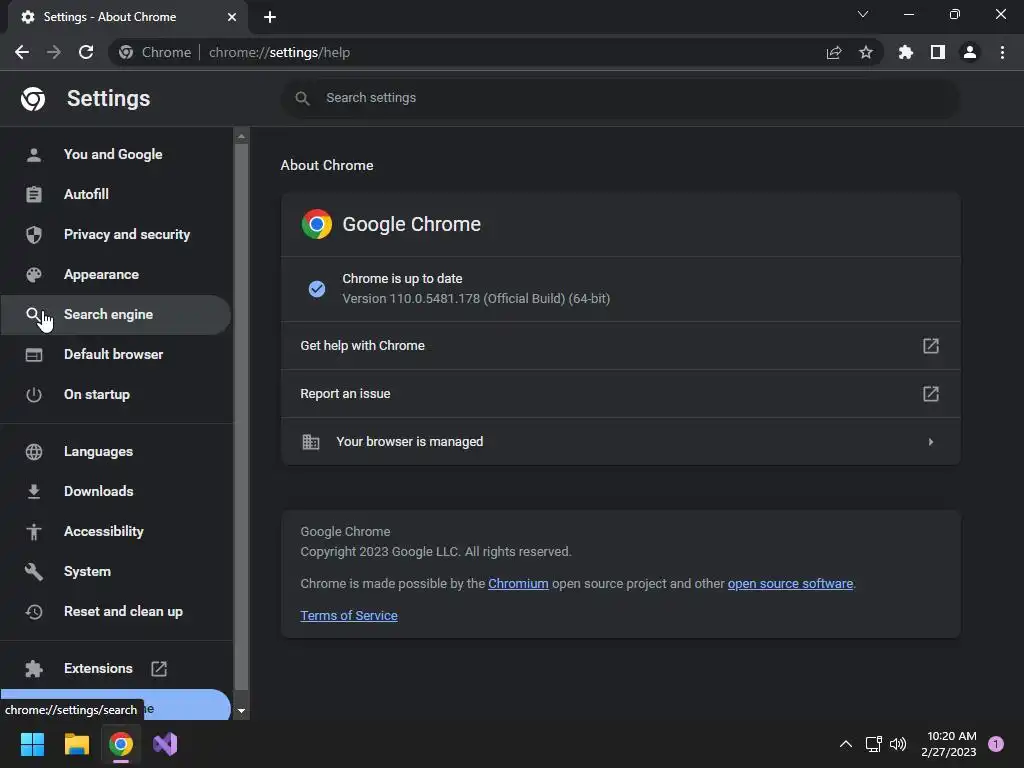
Task: Open Search engine settings
Action: point(116,315)
